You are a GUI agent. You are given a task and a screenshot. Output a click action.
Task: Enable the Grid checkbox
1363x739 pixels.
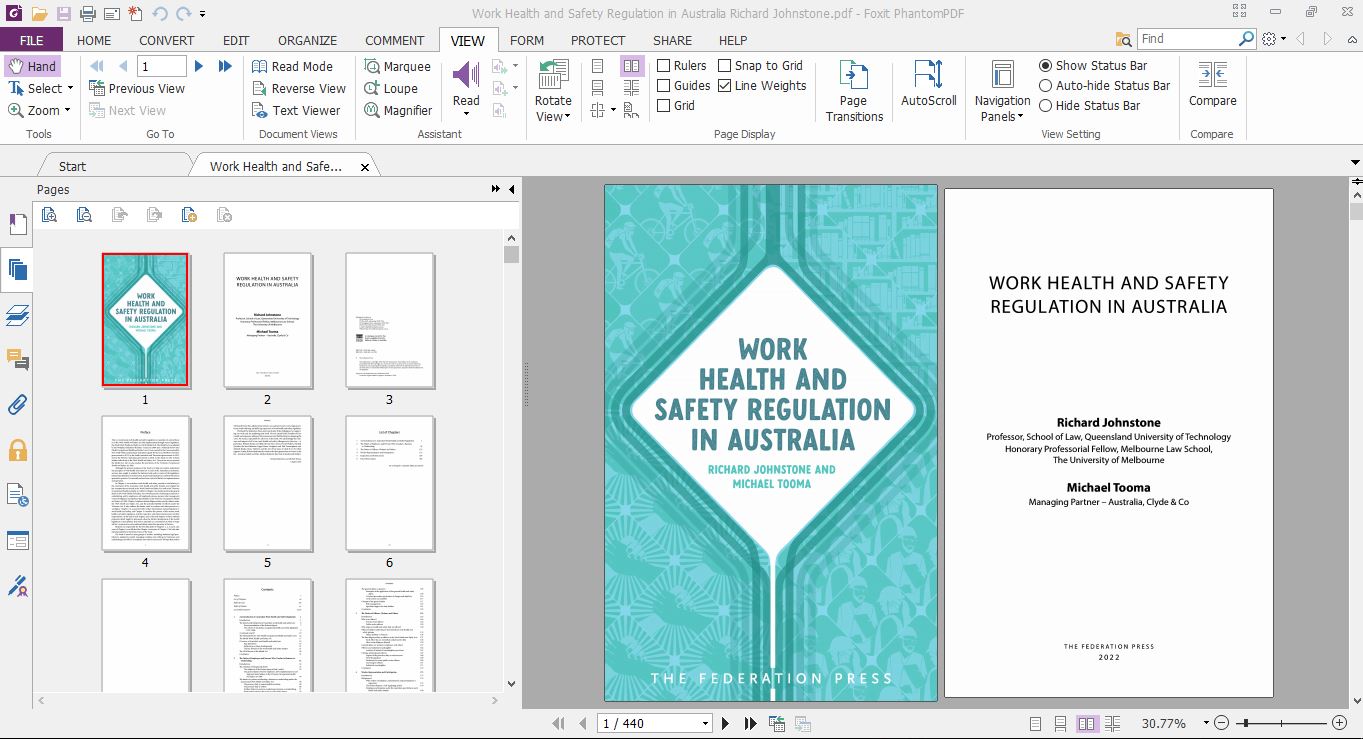click(x=664, y=106)
